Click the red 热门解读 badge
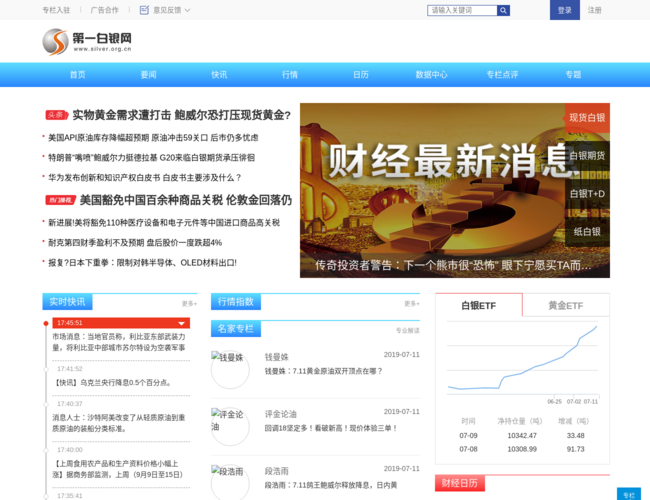 (61, 200)
